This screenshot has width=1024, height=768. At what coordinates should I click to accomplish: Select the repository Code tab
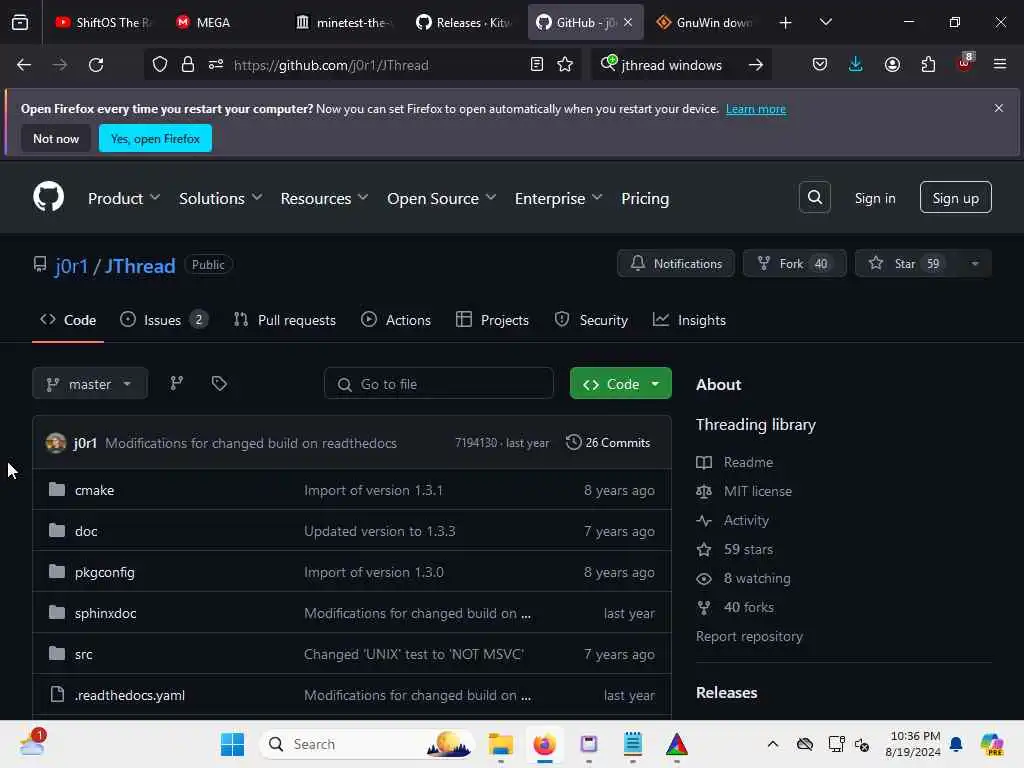68,320
